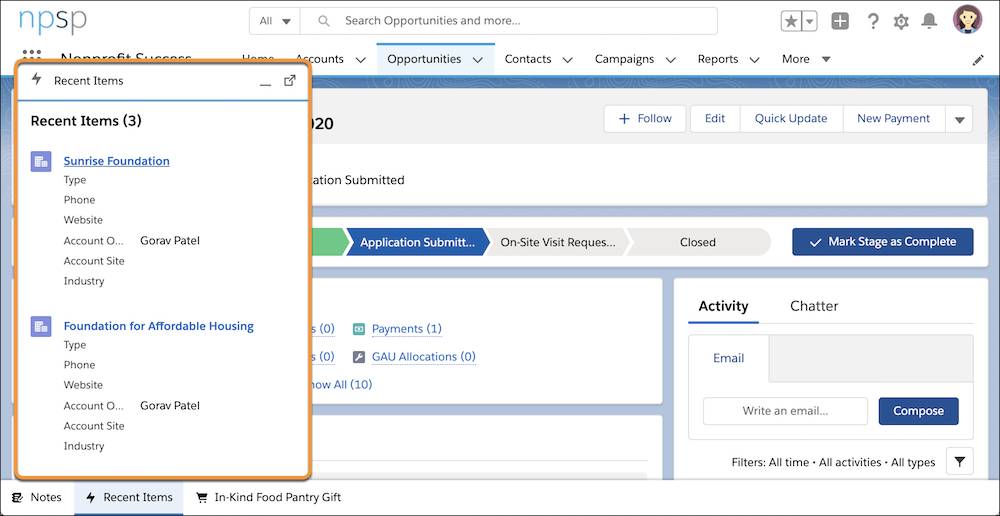Pop out the Recent Items panel
The height and width of the screenshot is (516, 1000).
pyautogui.click(x=290, y=80)
